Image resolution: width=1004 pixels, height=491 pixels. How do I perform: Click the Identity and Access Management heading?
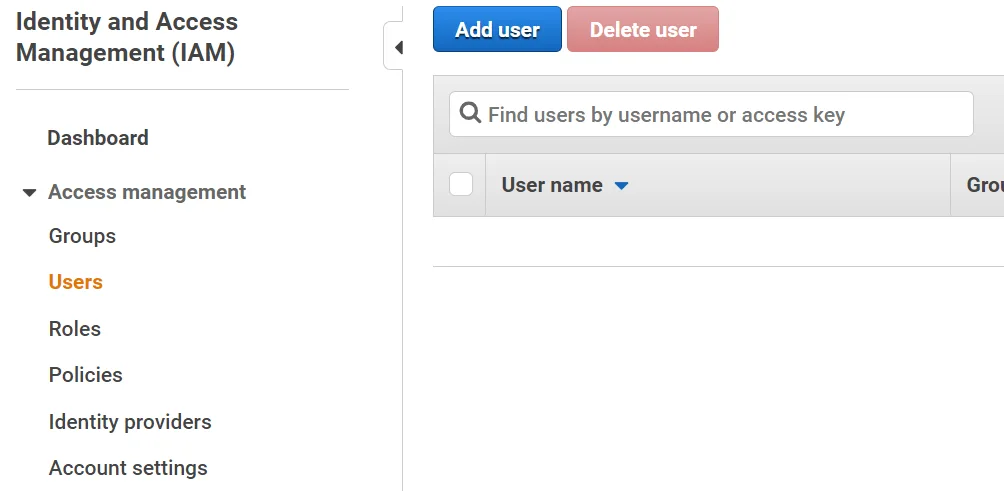pos(127,37)
